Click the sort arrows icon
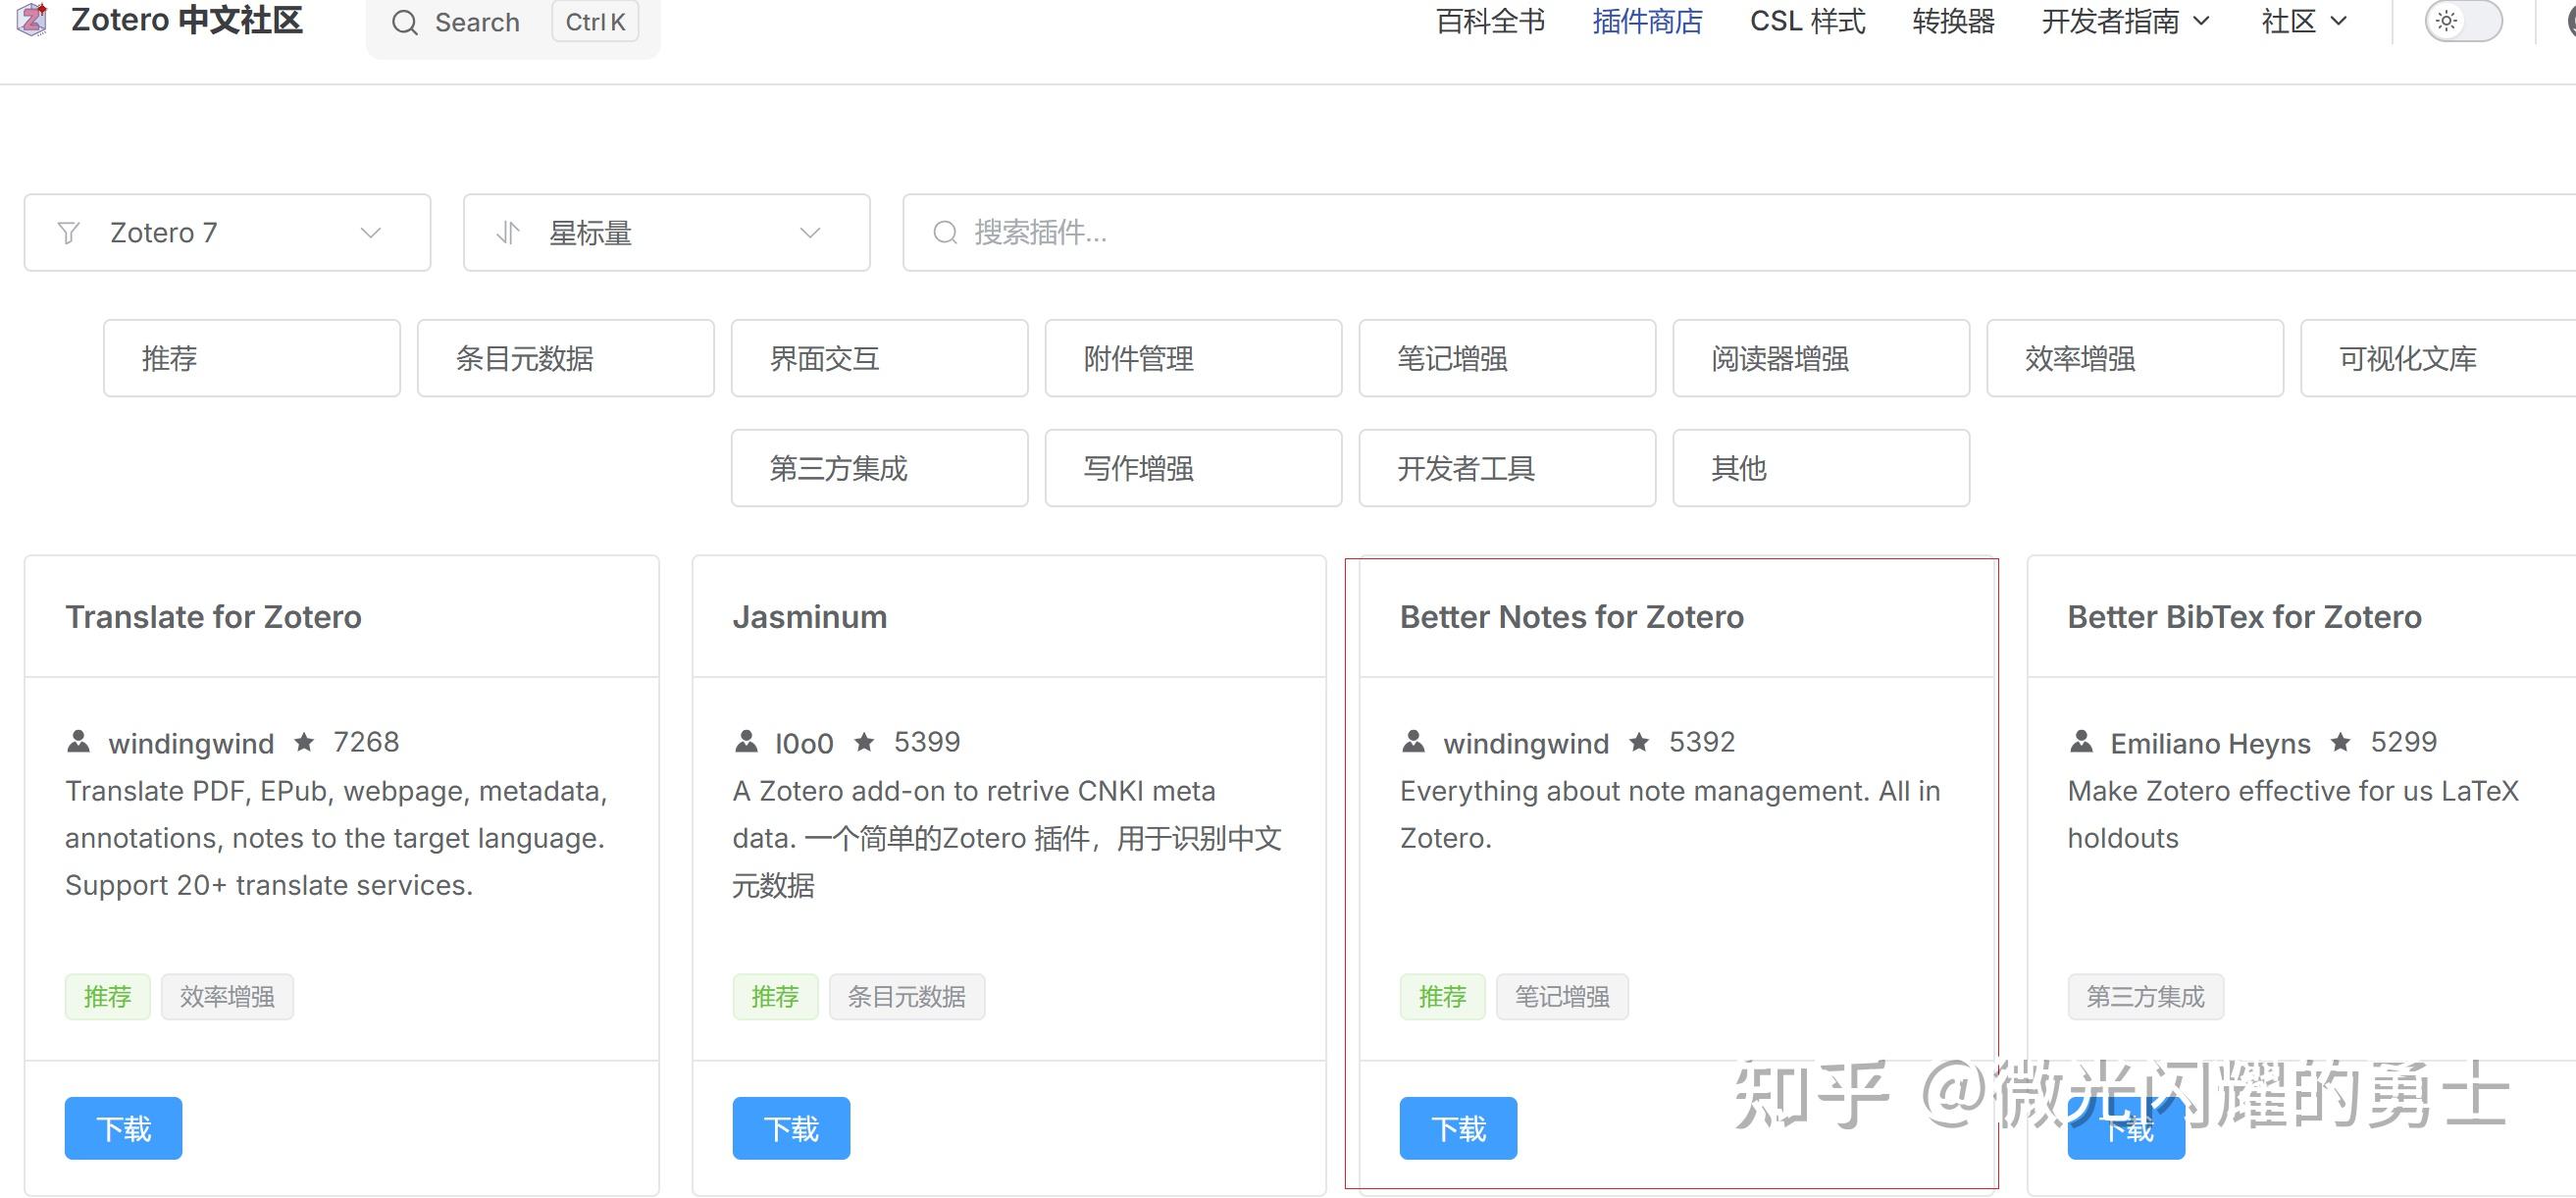The image size is (2576, 1198). tap(508, 233)
